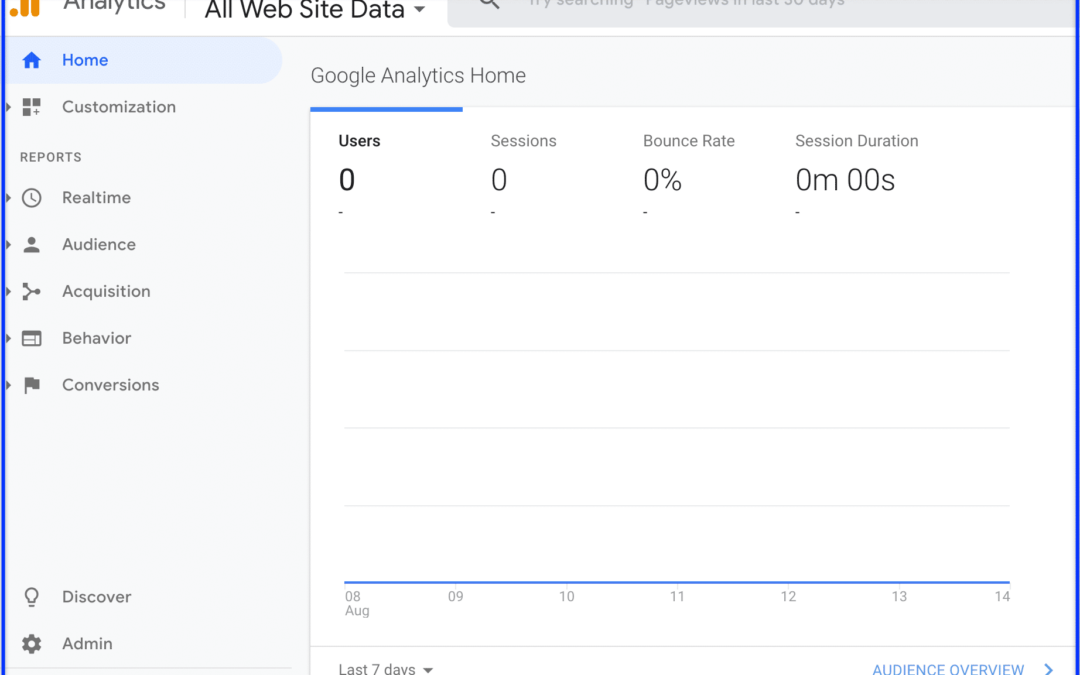The width and height of the screenshot is (1080, 675).
Task: Click the Audience Overview chevron arrow
Action: click(1049, 669)
